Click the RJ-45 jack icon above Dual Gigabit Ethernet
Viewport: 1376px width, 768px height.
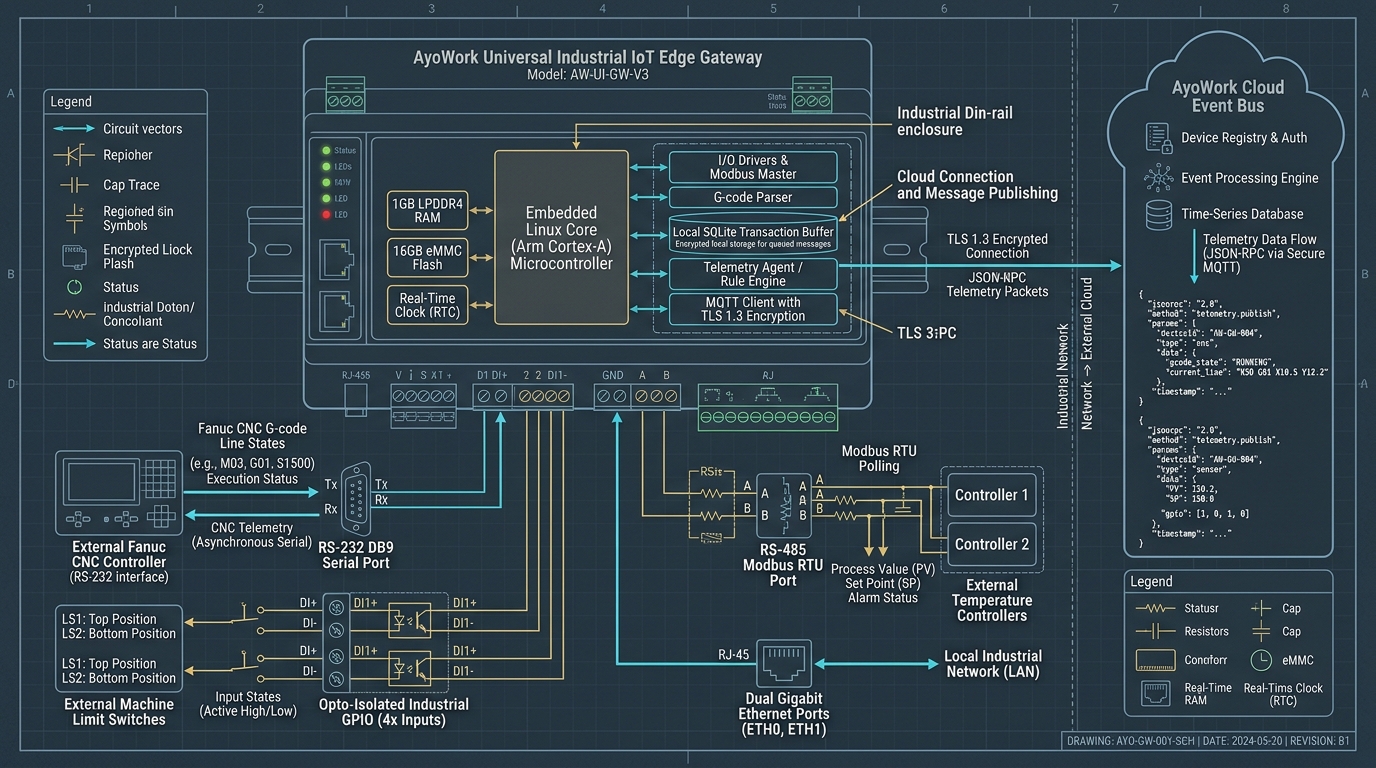(783, 663)
